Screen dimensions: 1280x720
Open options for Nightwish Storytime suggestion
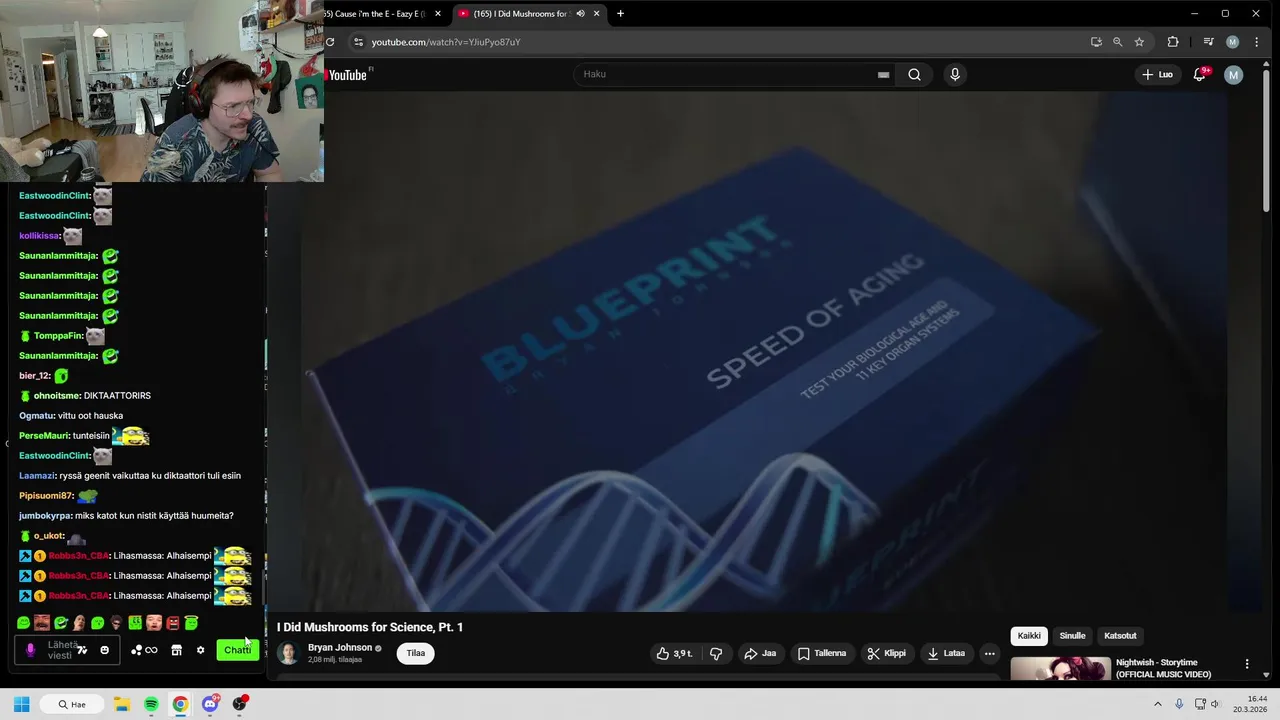(1246, 663)
